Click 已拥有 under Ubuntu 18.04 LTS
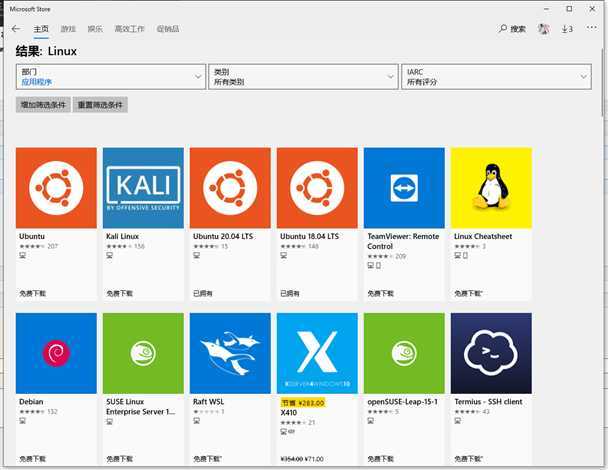Viewport: 608px width, 470px height. 290,294
